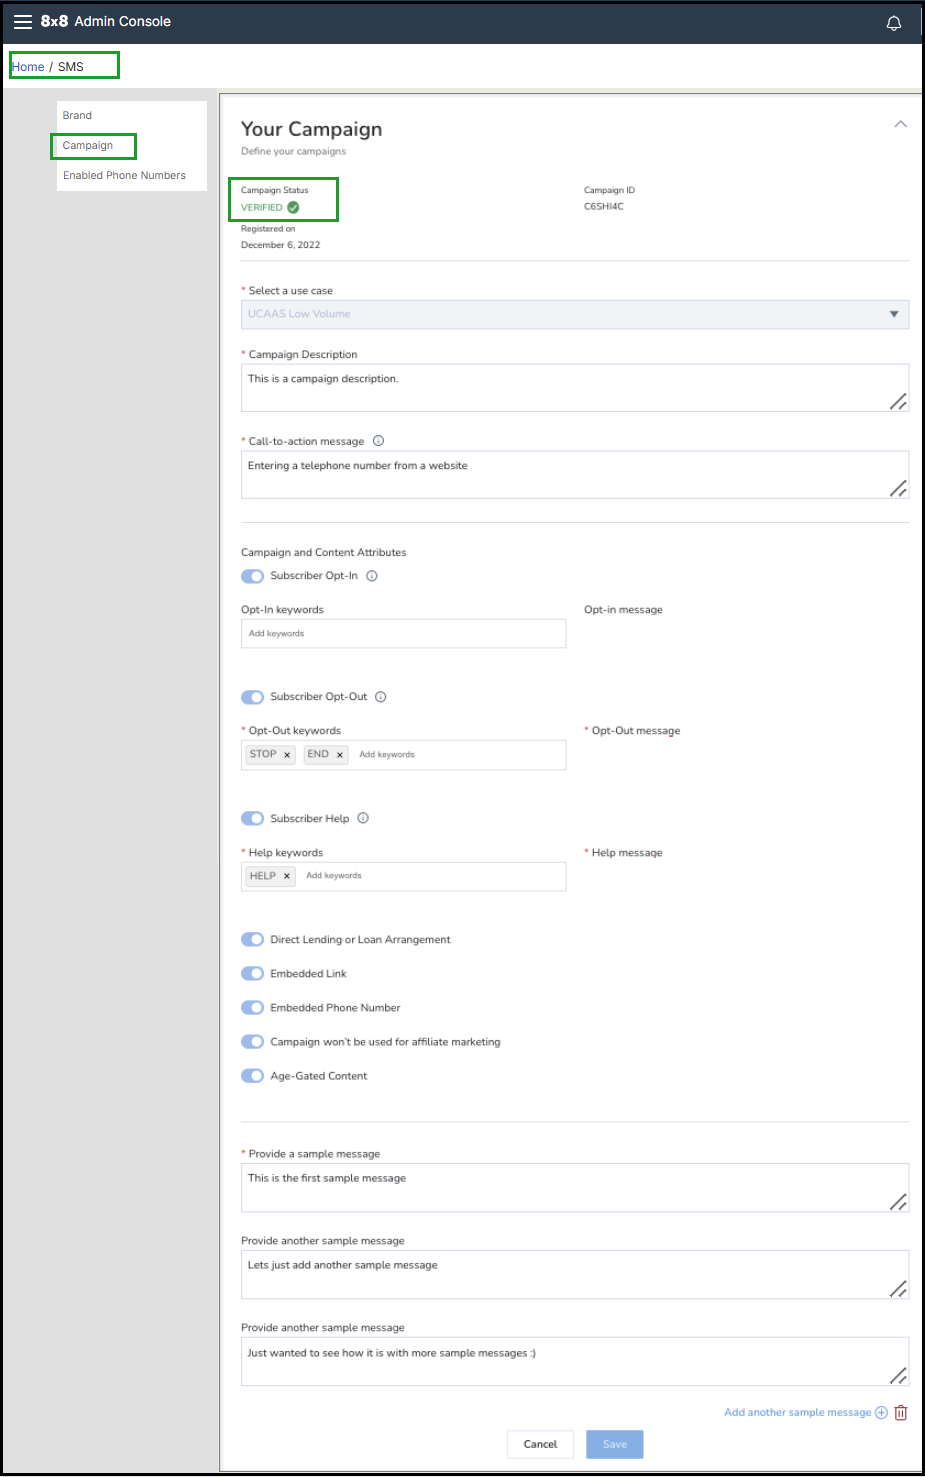Click Add another sample message link

pos(798,1413)
